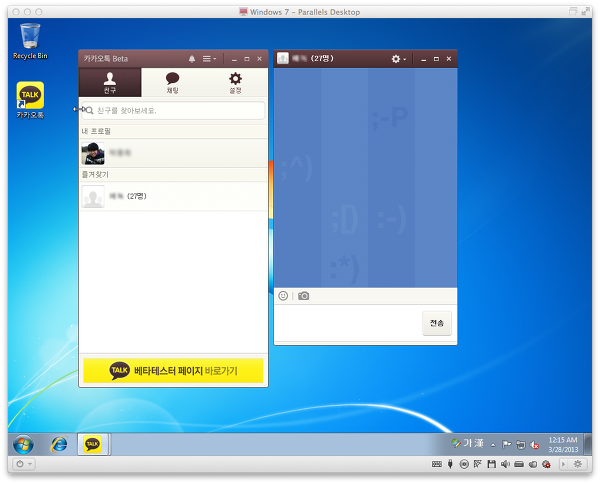Click the notification bell in KakaoTalk title bar
The height and width of the screenshot is (484, 600).
pos(192,59)
